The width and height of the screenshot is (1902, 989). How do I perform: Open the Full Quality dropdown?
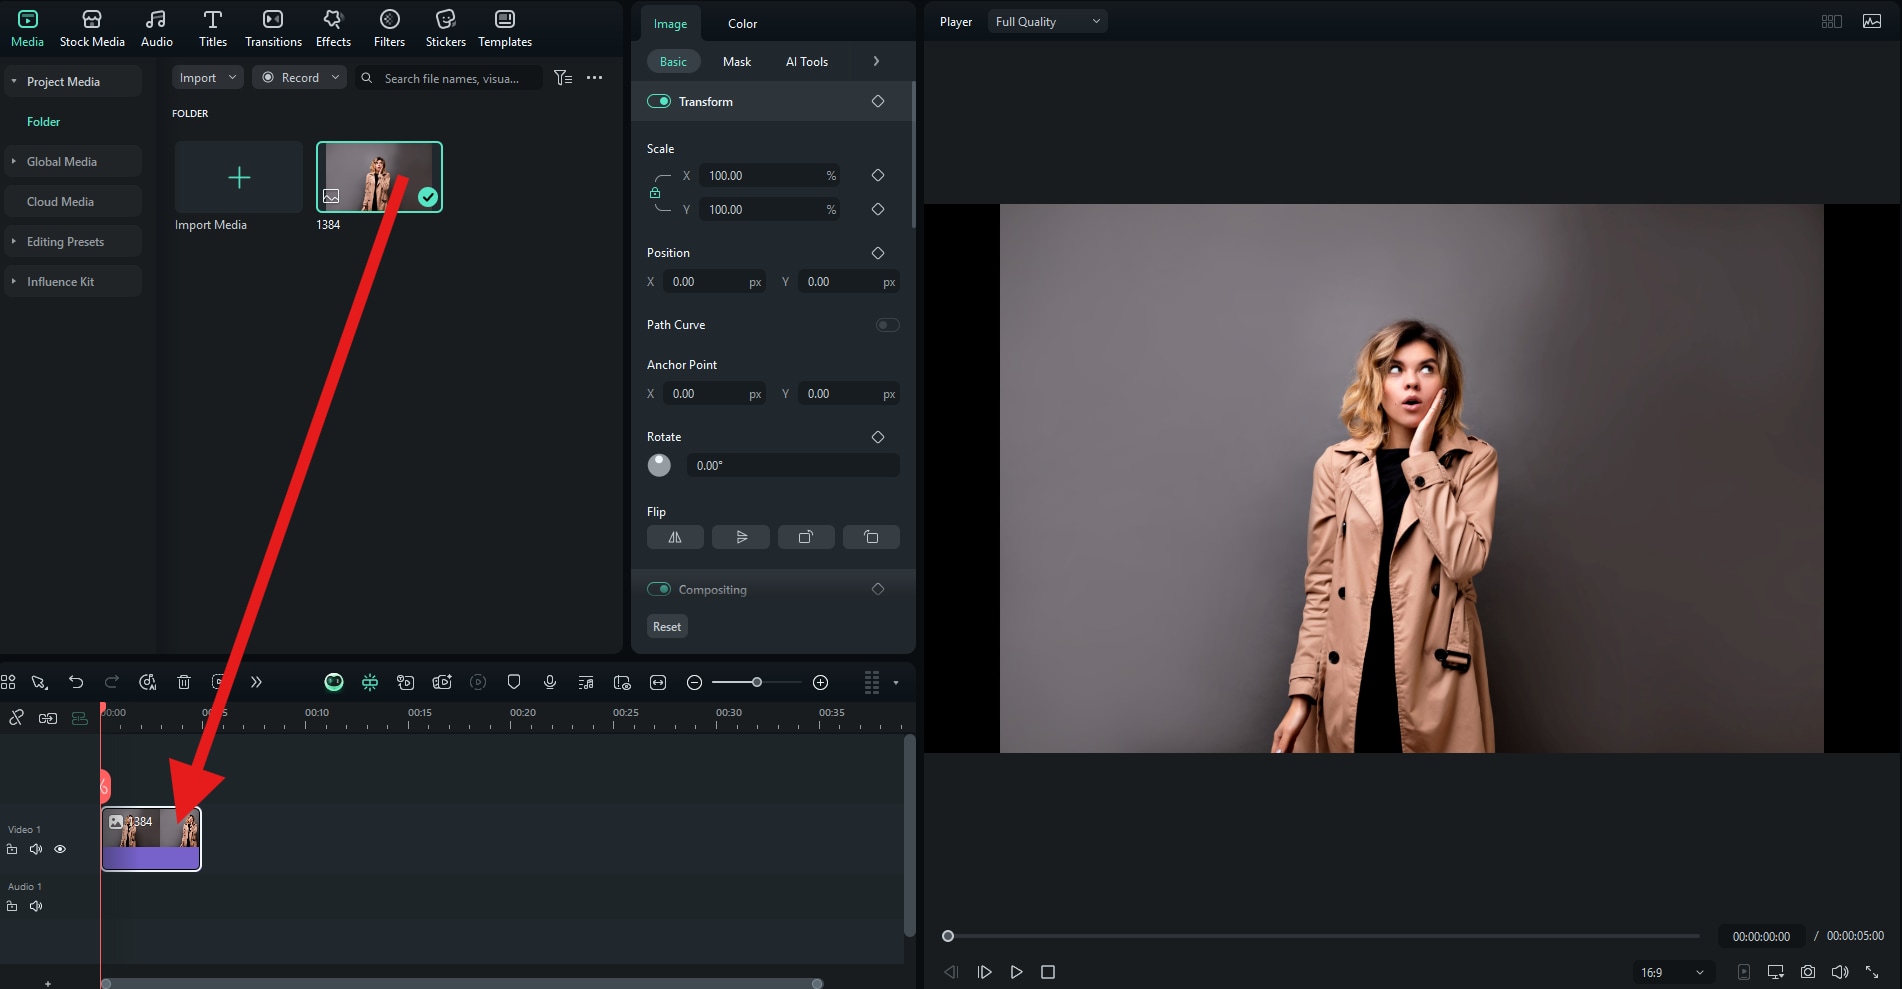tap(1047, 22)
